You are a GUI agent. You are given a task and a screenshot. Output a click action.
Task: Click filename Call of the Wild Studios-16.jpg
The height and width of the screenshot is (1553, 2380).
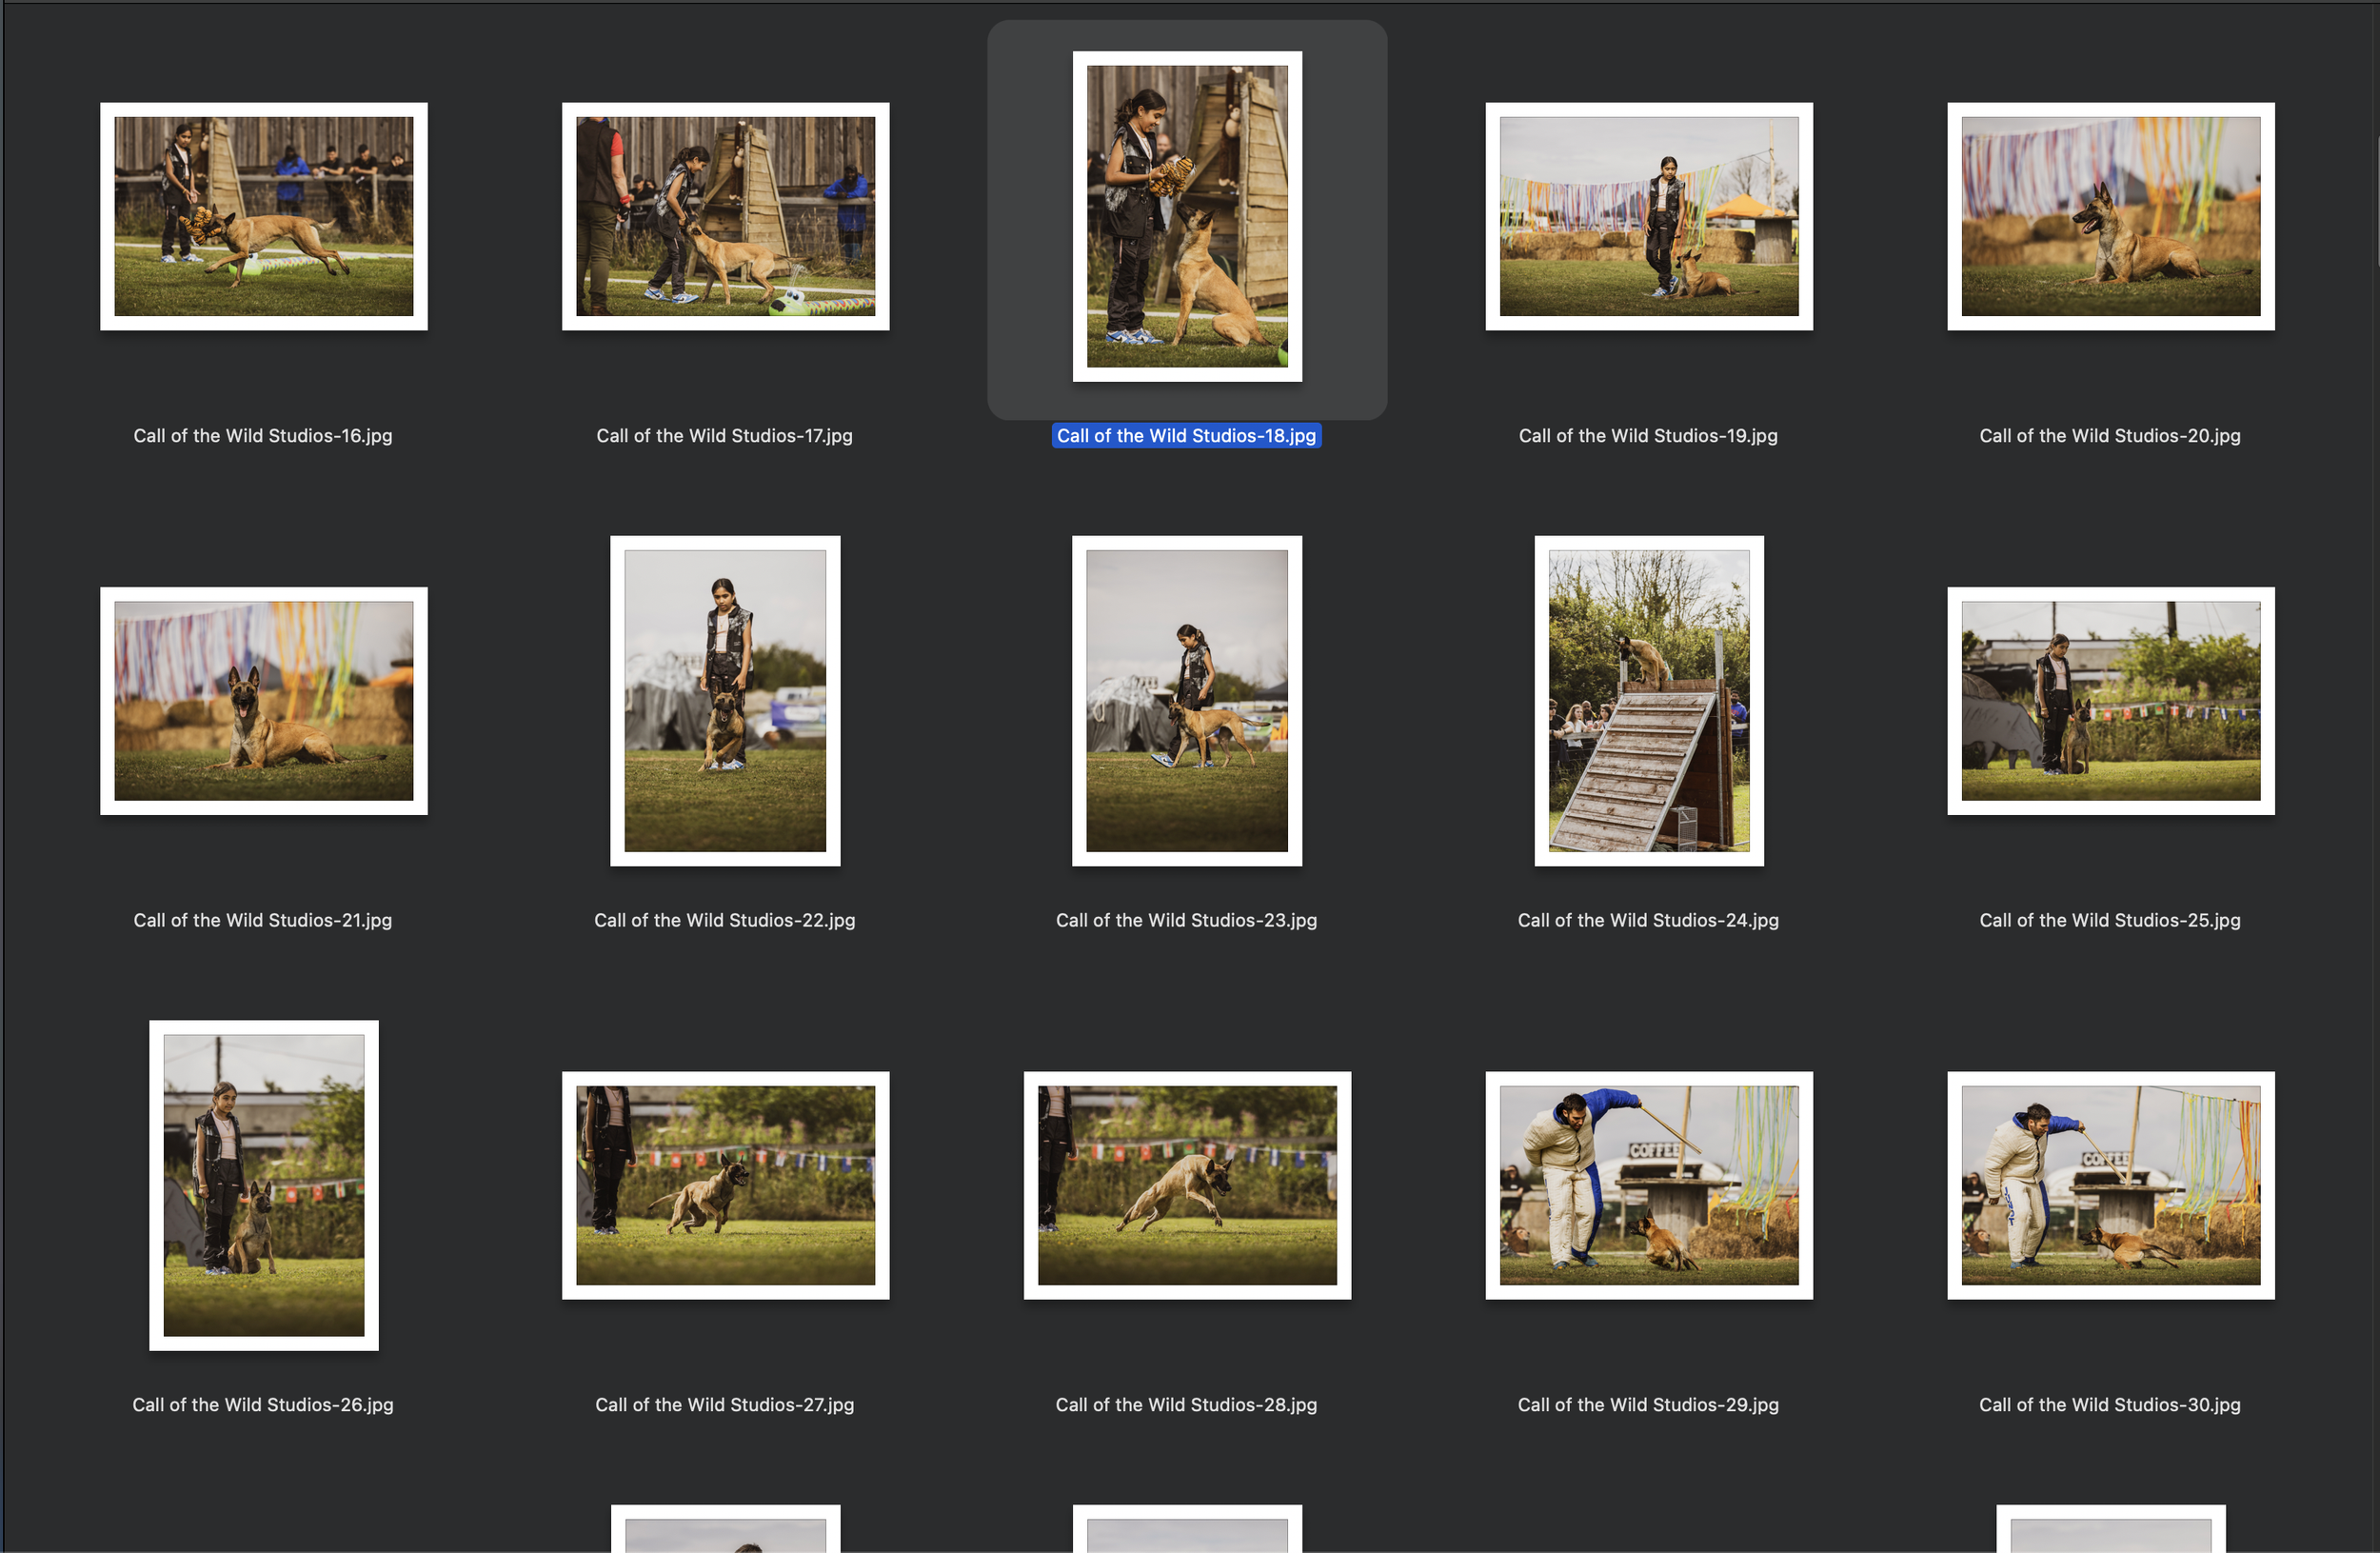point(263,436)
